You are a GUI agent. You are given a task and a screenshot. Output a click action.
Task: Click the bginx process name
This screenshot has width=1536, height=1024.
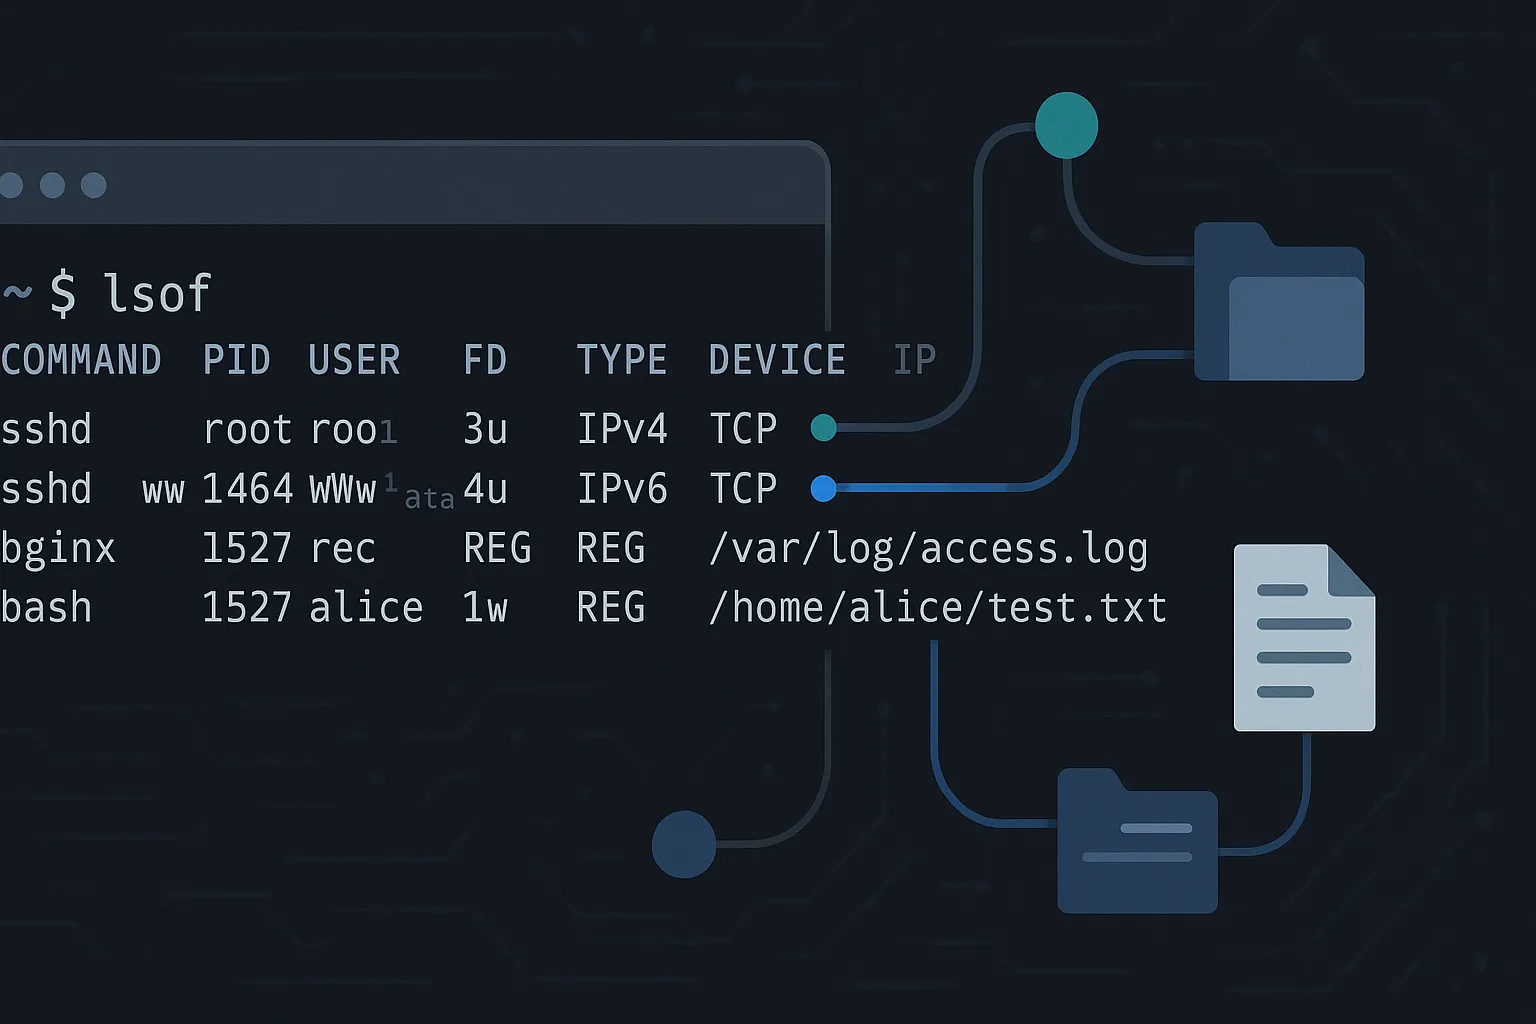point(58,549)
